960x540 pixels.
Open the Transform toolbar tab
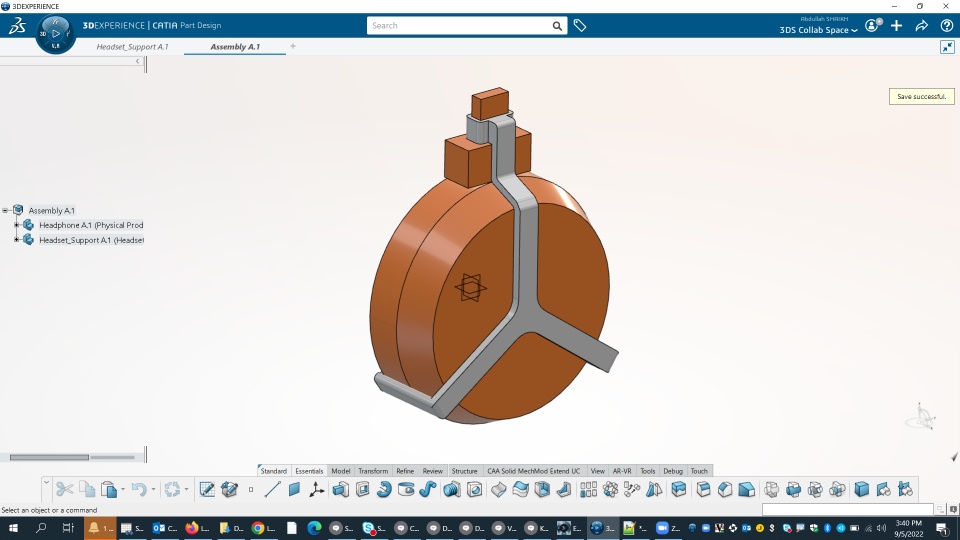373,471
